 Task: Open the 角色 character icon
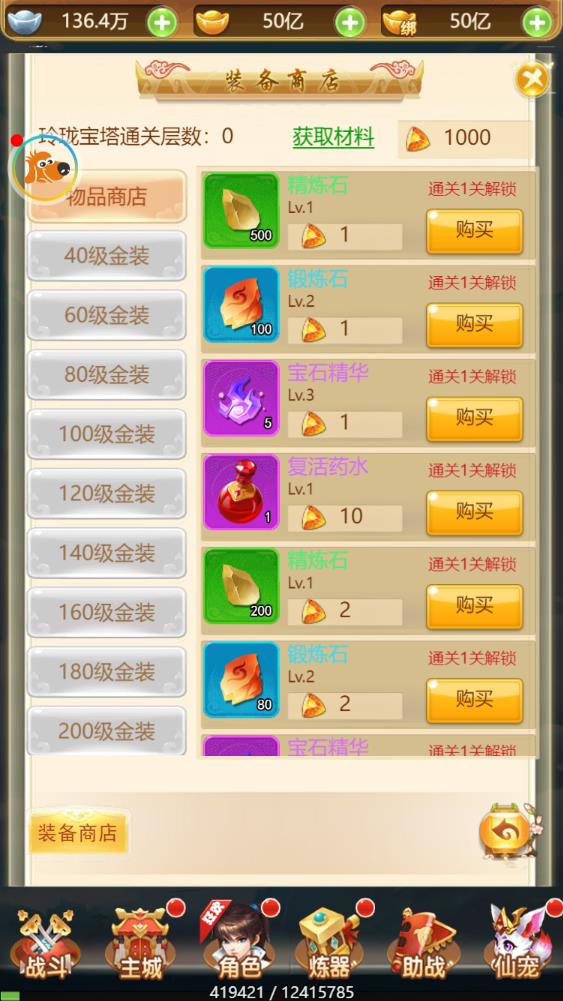[x=236, y=946]
